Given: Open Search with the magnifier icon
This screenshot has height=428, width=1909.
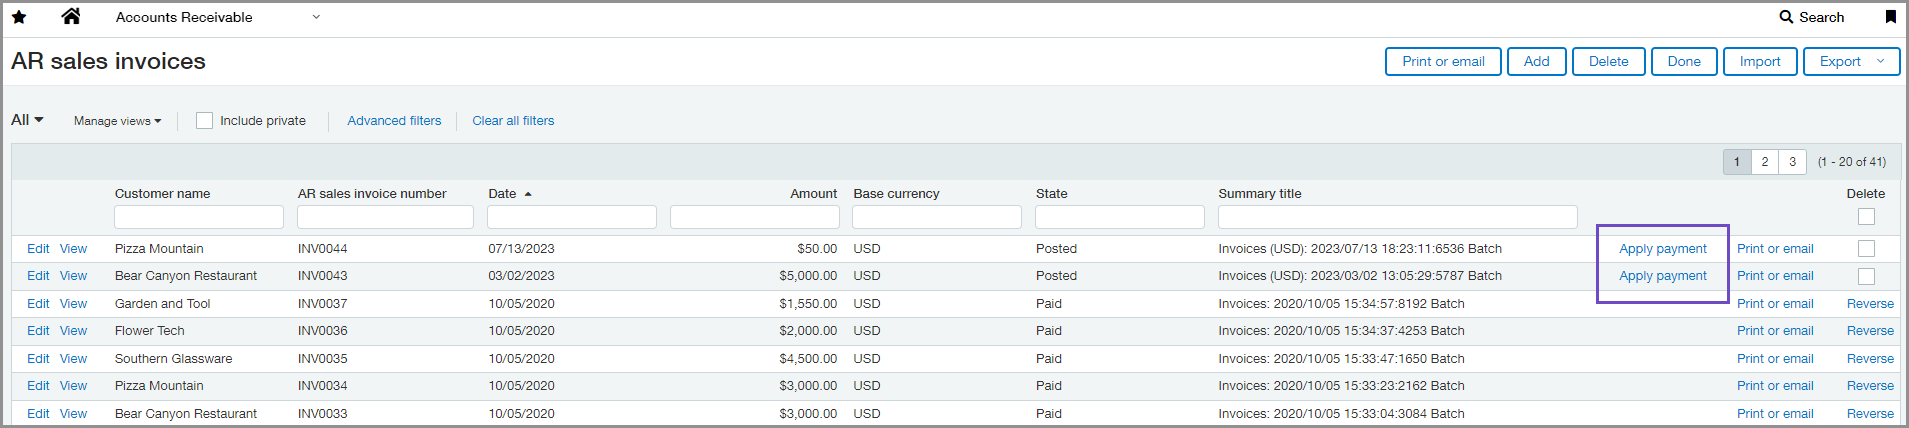Looking at the screenshot, I should pos(1786,17).
